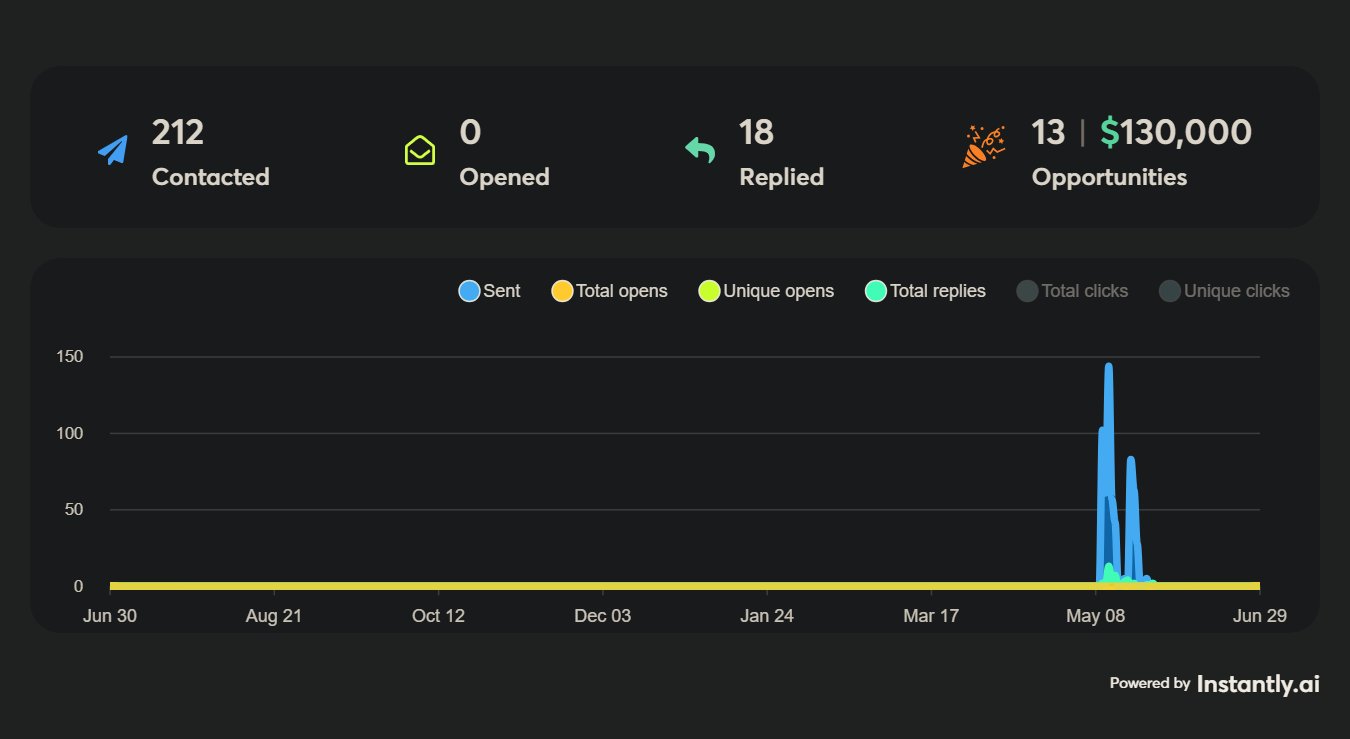The height and width of the screenshot is (739, 1350).
Task: Click the tallest blue Sent peak
Action: [x=1108, y=367]
